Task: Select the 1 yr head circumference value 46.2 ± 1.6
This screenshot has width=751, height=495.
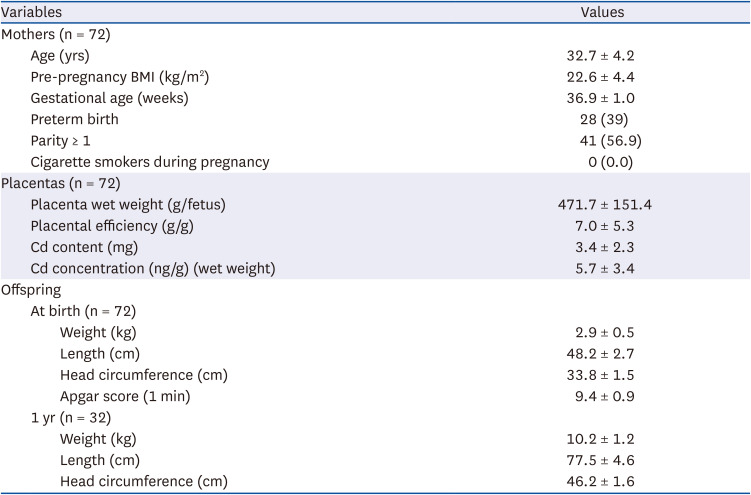Action: (x=601, y=481)
